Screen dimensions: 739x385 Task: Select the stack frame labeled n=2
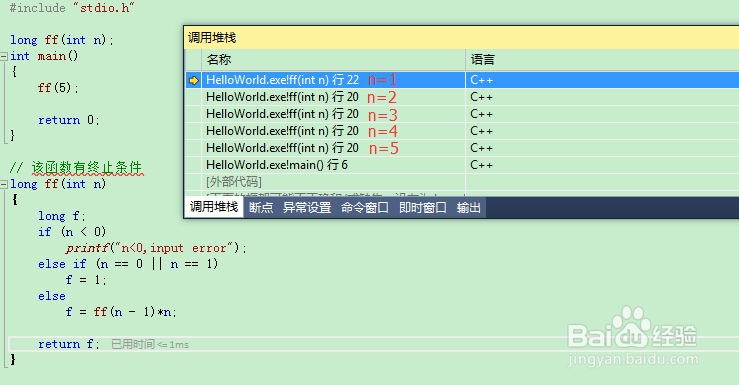[462, 97]
